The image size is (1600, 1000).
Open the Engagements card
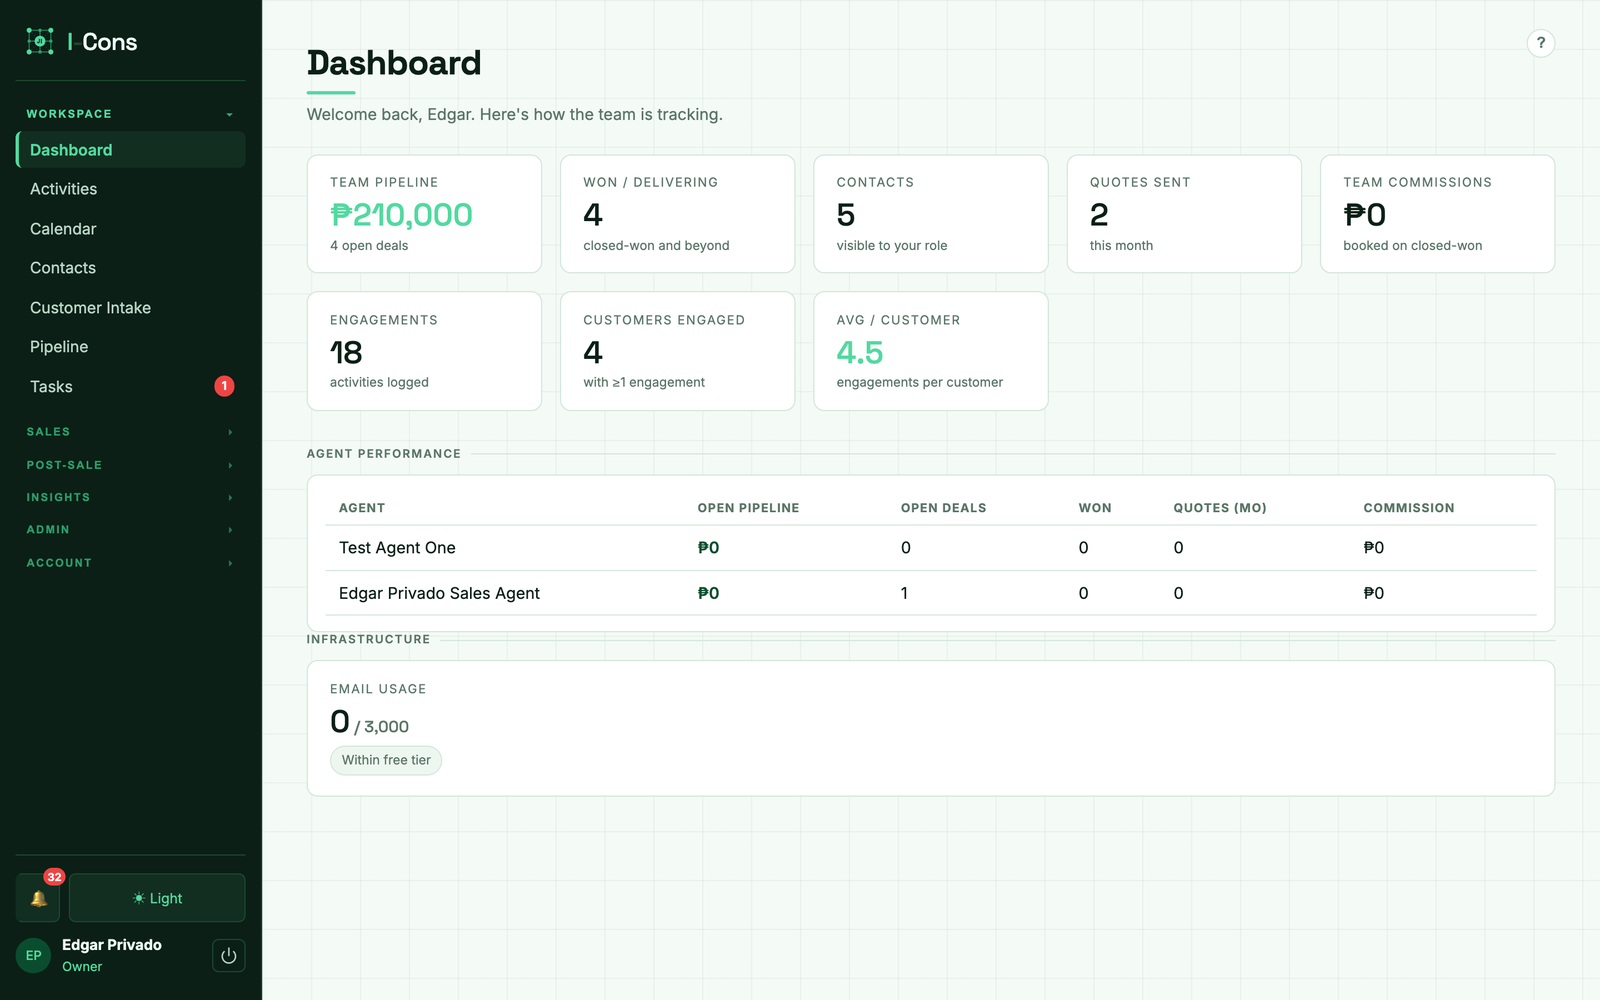point(424,351)
